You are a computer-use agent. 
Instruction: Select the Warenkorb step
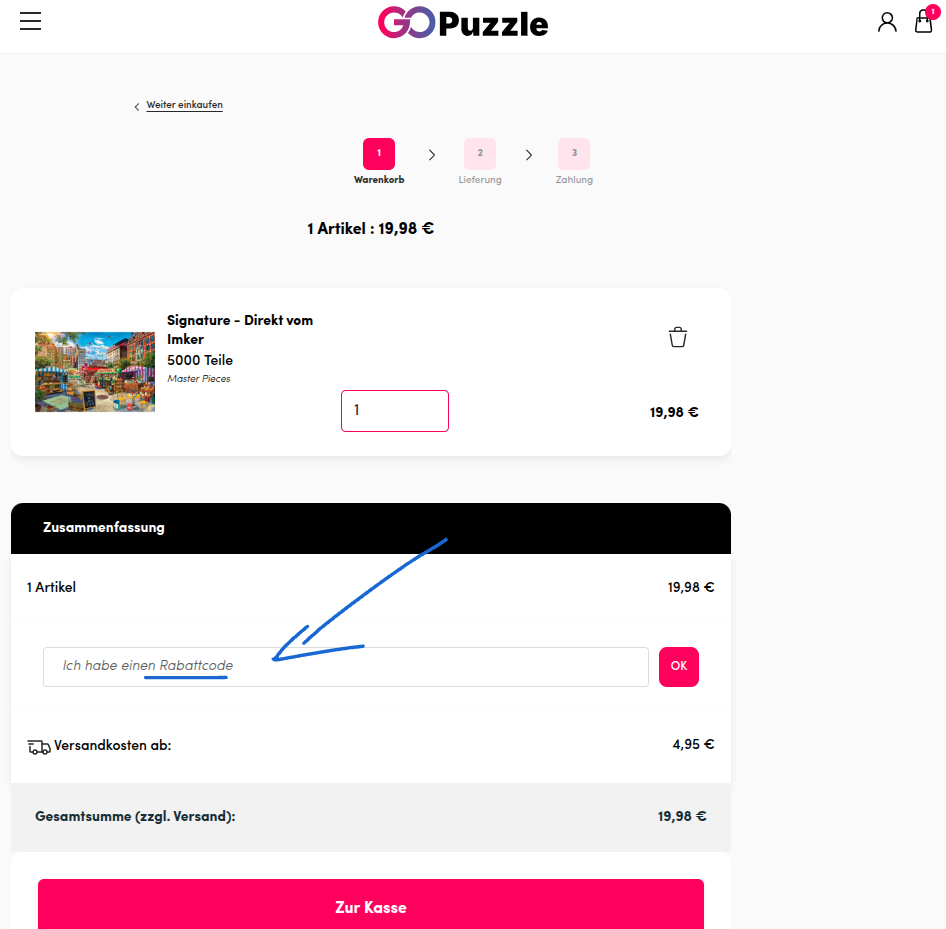pos(379,154)
